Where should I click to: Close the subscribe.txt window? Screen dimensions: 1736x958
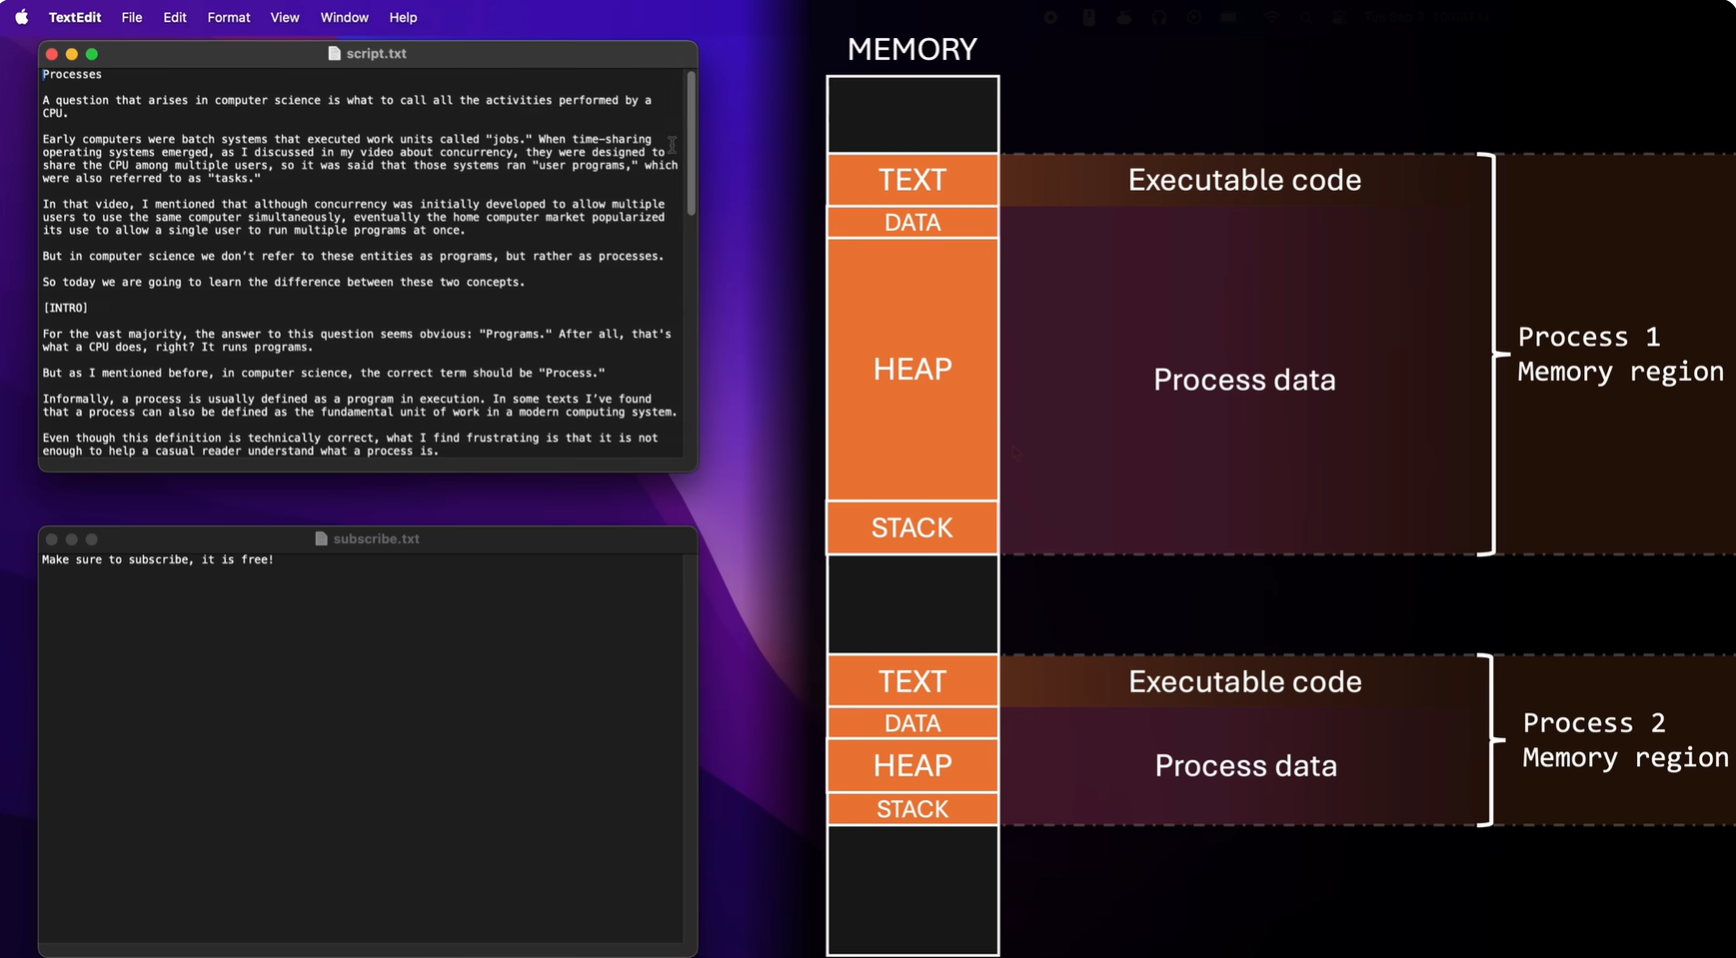[52, 539]
